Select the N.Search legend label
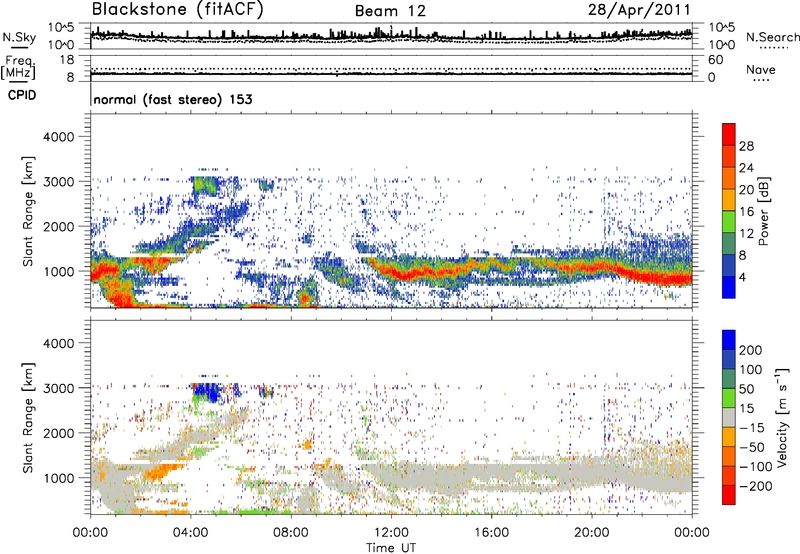 772,37
